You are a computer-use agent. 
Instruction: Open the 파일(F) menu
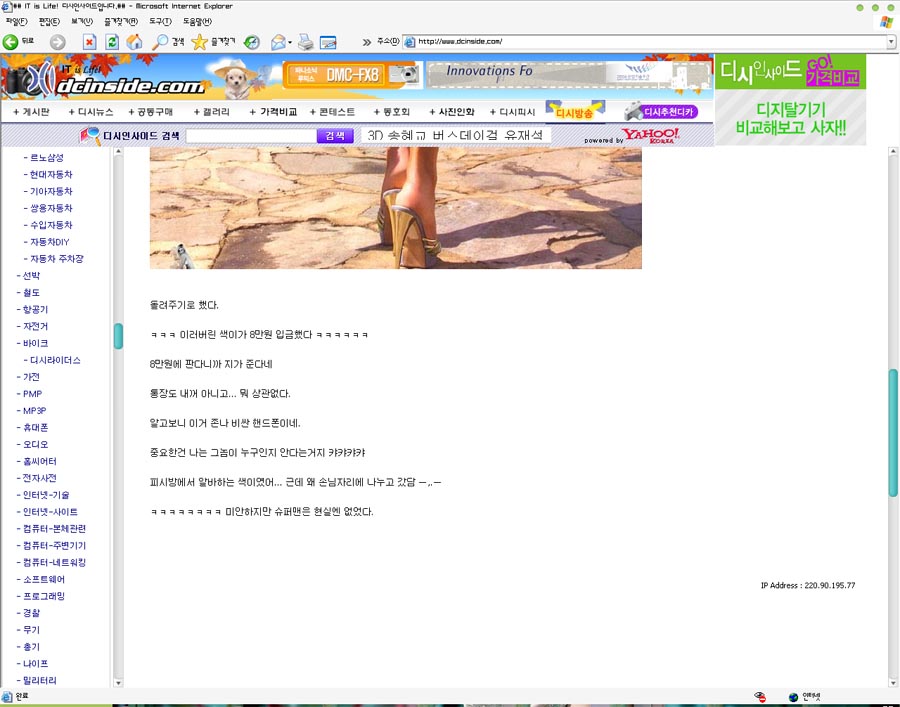click(x=16, y=21)
